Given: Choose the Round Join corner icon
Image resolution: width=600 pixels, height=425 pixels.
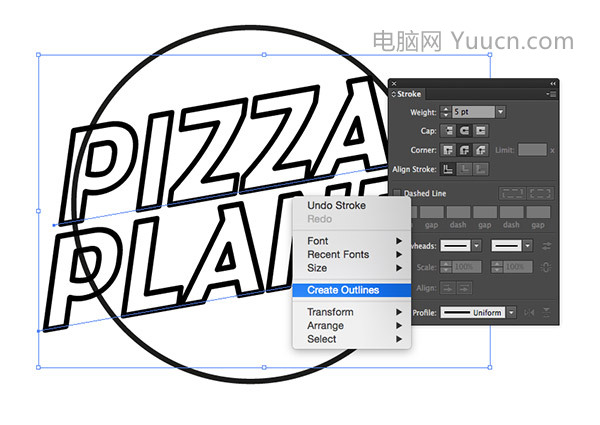Looking at the screenshot, I should (464, 150).
